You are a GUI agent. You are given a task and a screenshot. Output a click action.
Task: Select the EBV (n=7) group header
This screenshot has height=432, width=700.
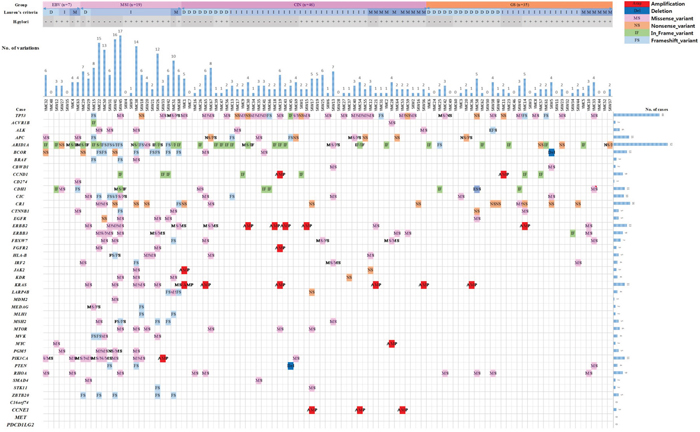(69, 4)
